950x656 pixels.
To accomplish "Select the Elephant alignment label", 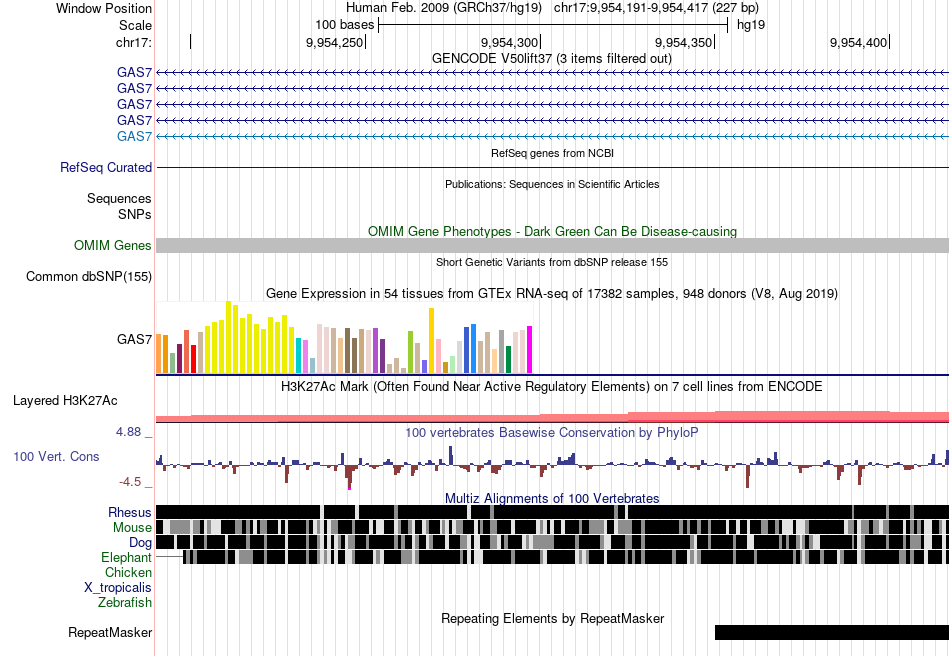I will (126, 557).
